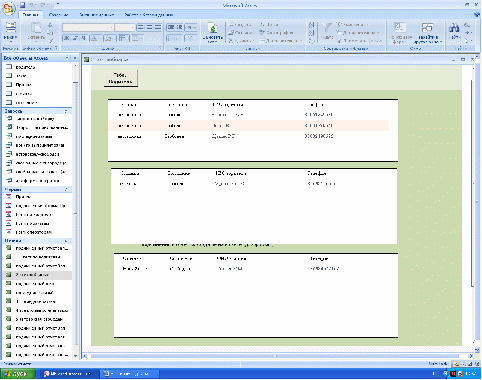482x380 pixels.
Task: Open the Windows Start (пуск) button
Action: click(x=18, y=374)
